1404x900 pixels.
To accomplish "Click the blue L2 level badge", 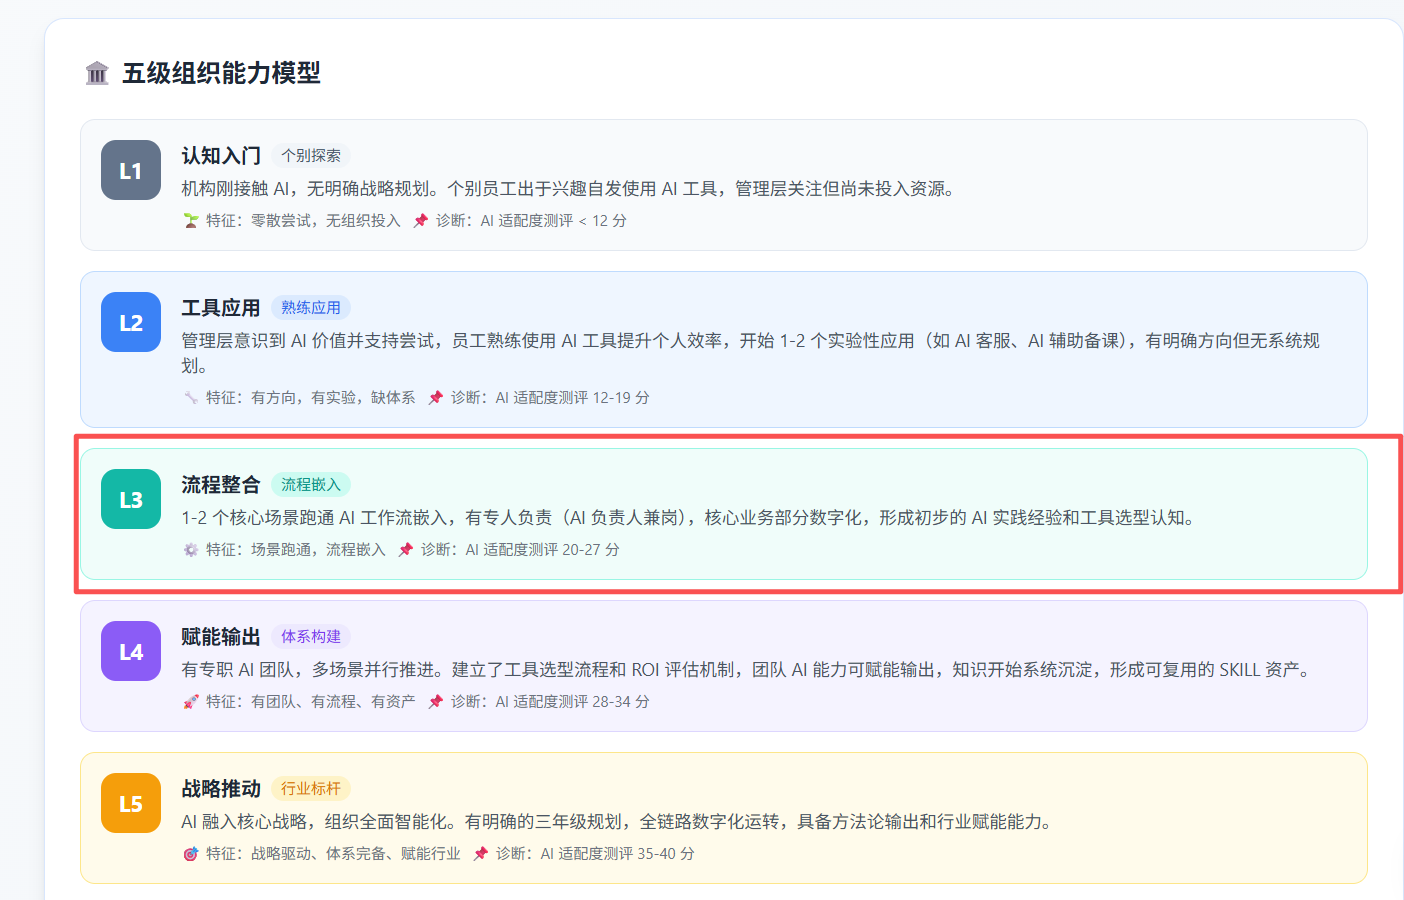I will click(131, 322).
